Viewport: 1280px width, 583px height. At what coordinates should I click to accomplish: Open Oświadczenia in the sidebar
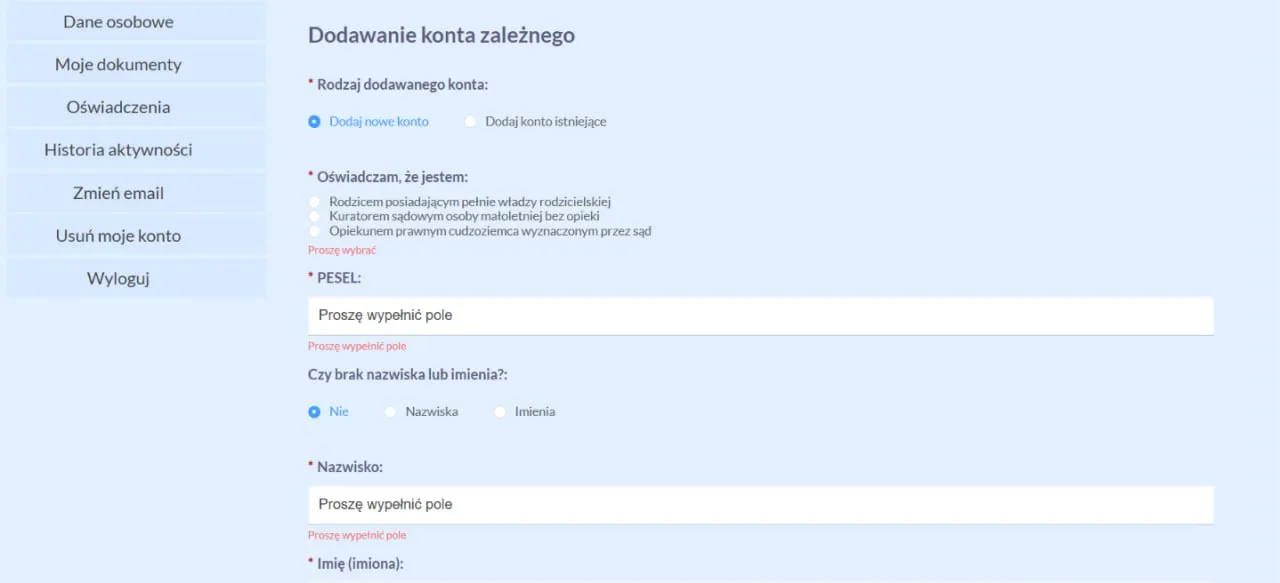pos(137,107)
